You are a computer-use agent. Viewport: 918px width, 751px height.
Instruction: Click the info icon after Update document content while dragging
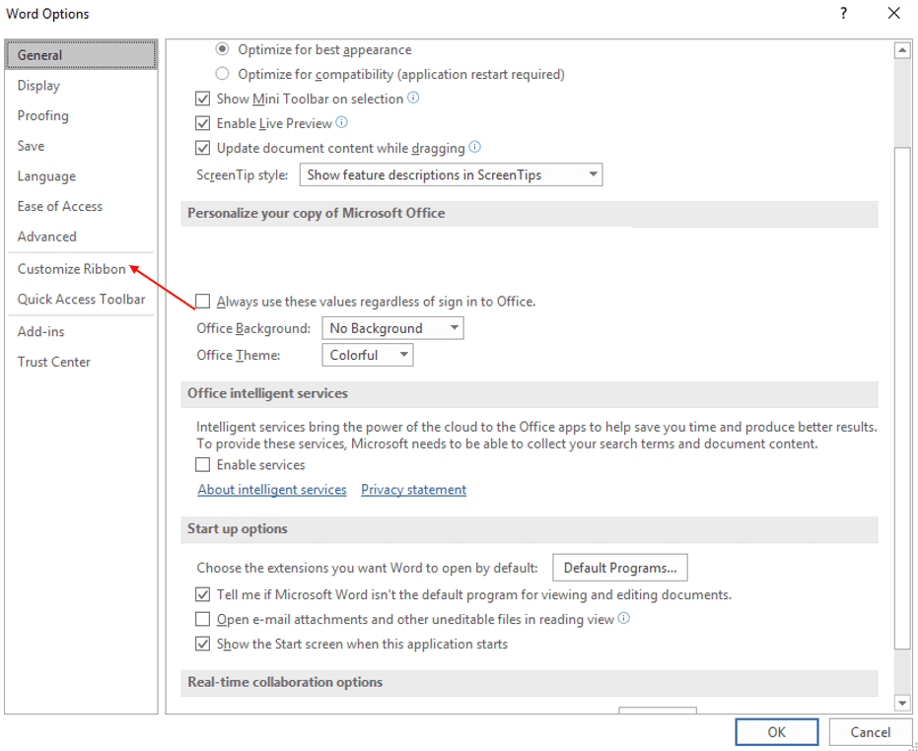475,147
